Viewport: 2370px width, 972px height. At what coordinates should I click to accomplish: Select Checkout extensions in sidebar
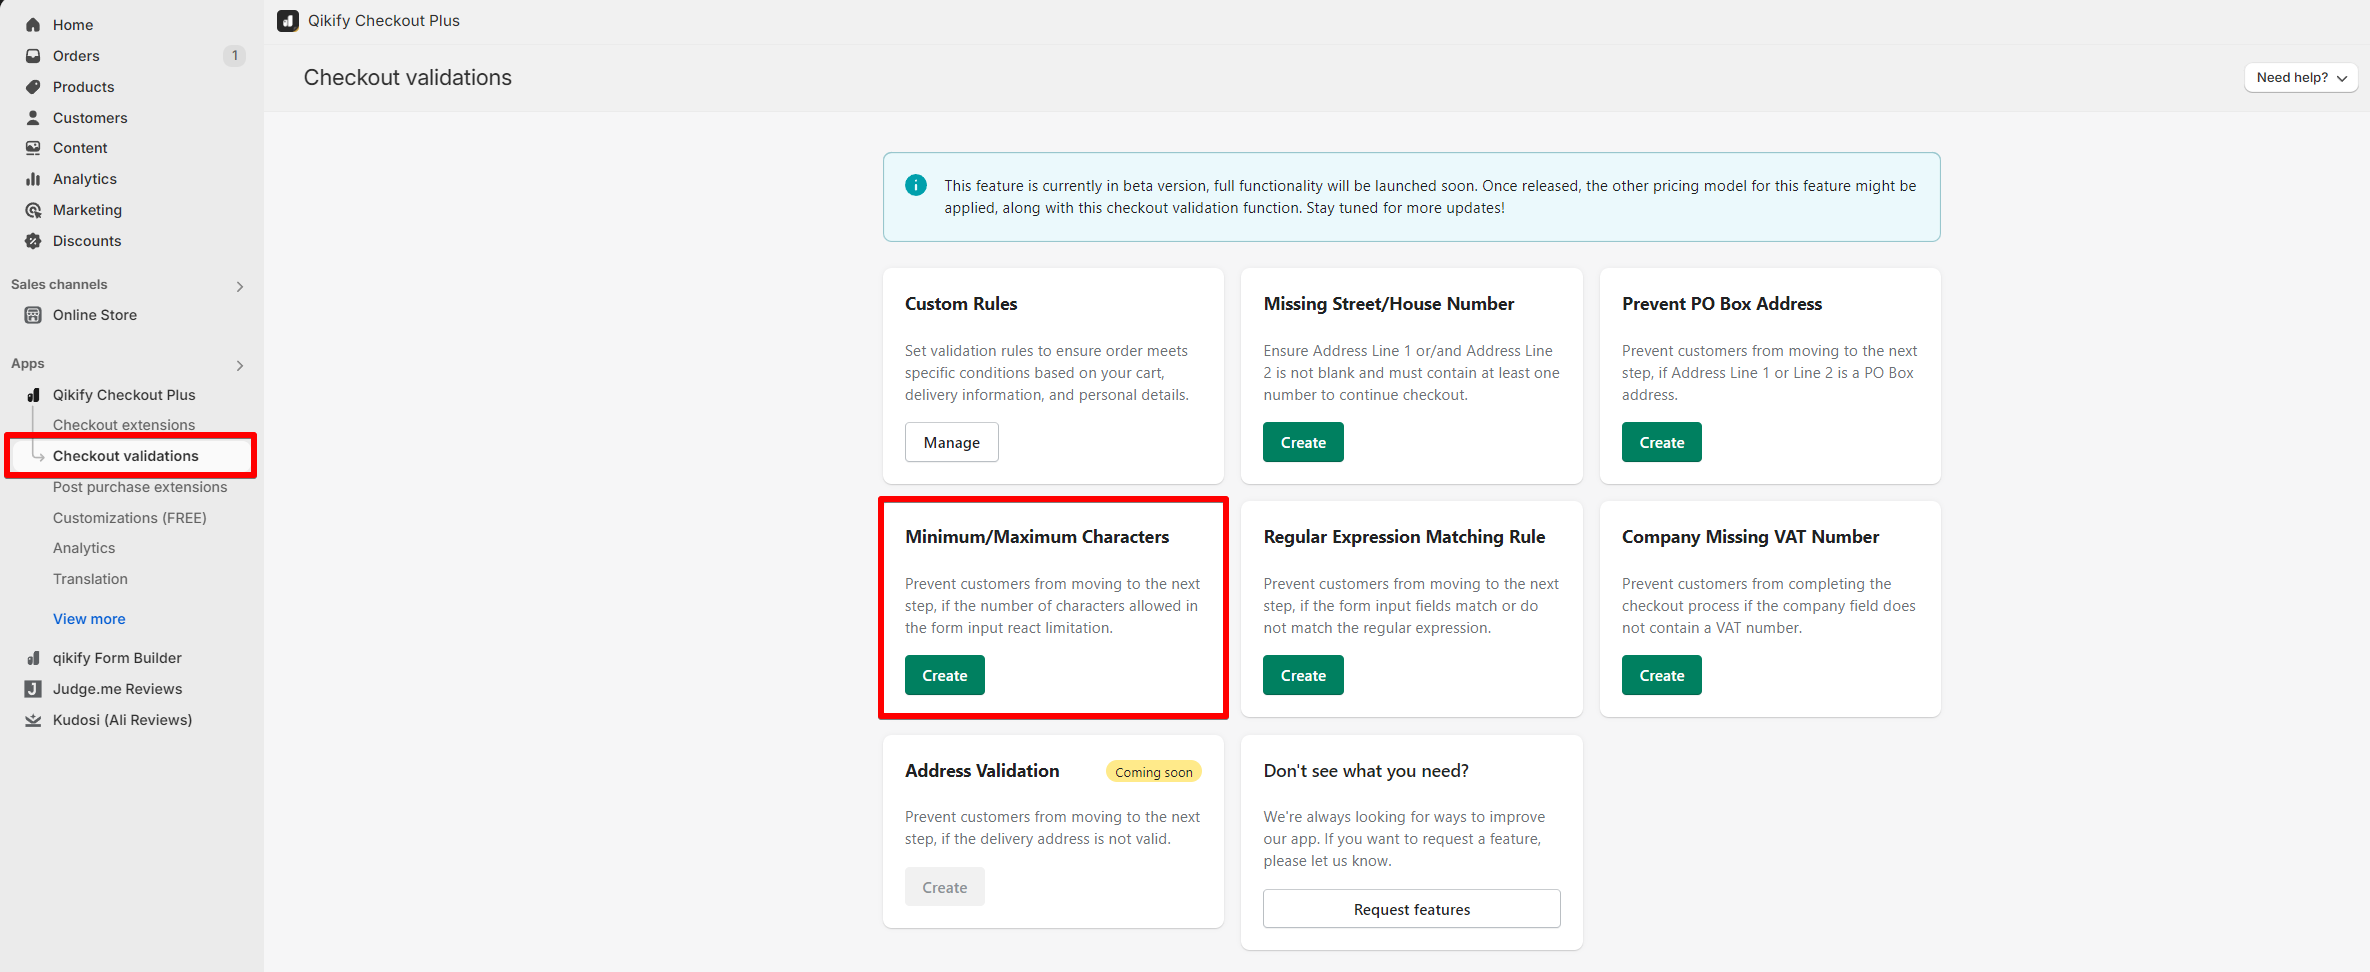(124, 425)
